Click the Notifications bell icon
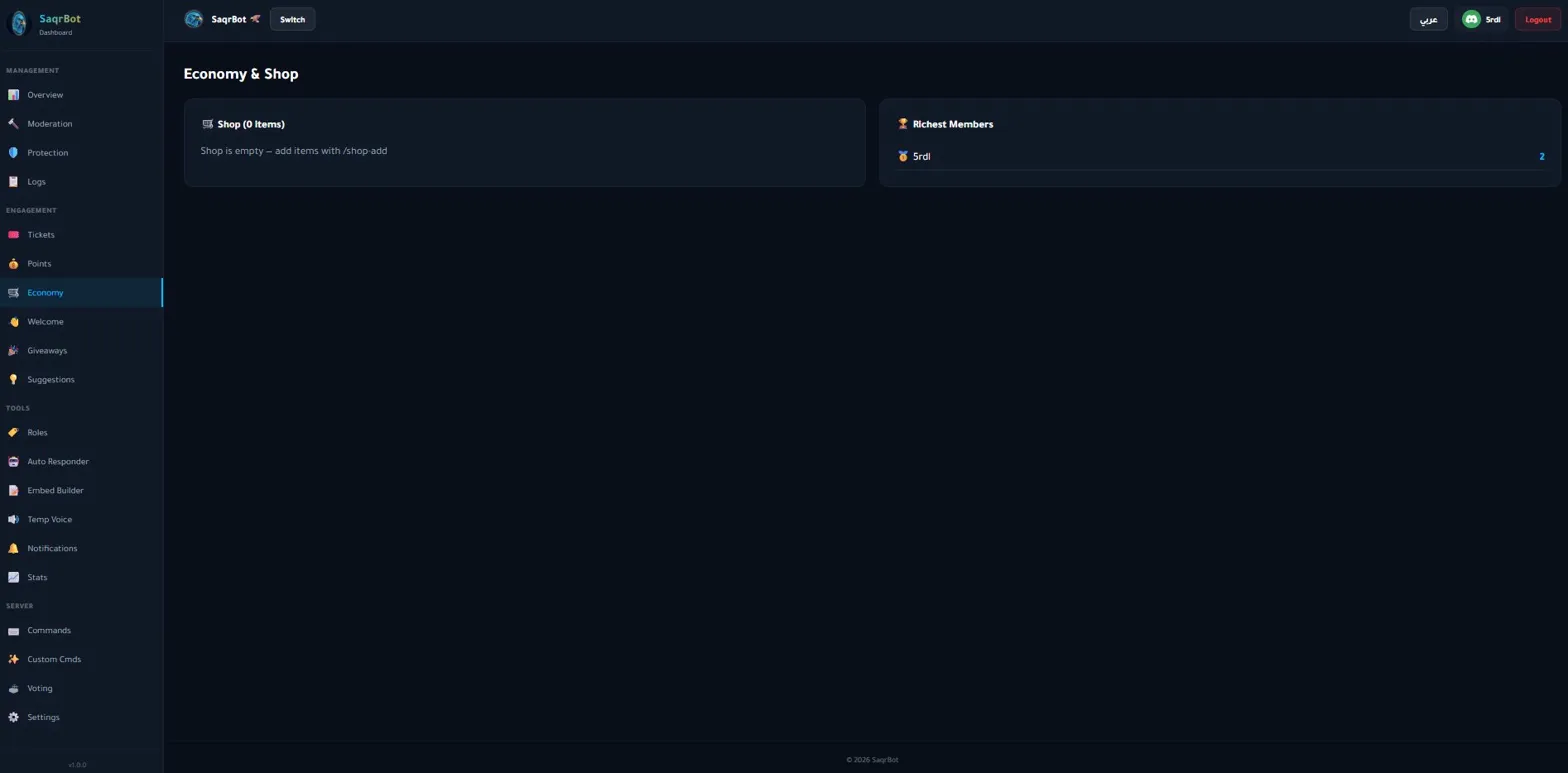1568x773 pixels. point(13,549)
